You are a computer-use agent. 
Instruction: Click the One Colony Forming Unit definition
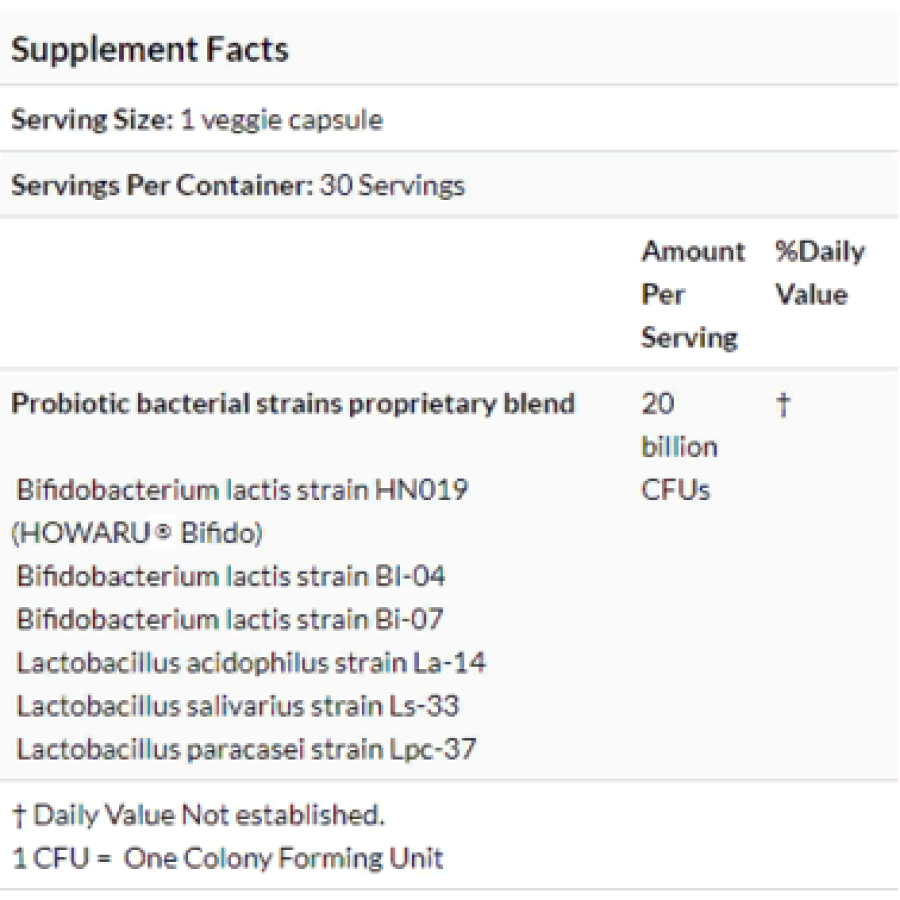[x=284, y=858]
